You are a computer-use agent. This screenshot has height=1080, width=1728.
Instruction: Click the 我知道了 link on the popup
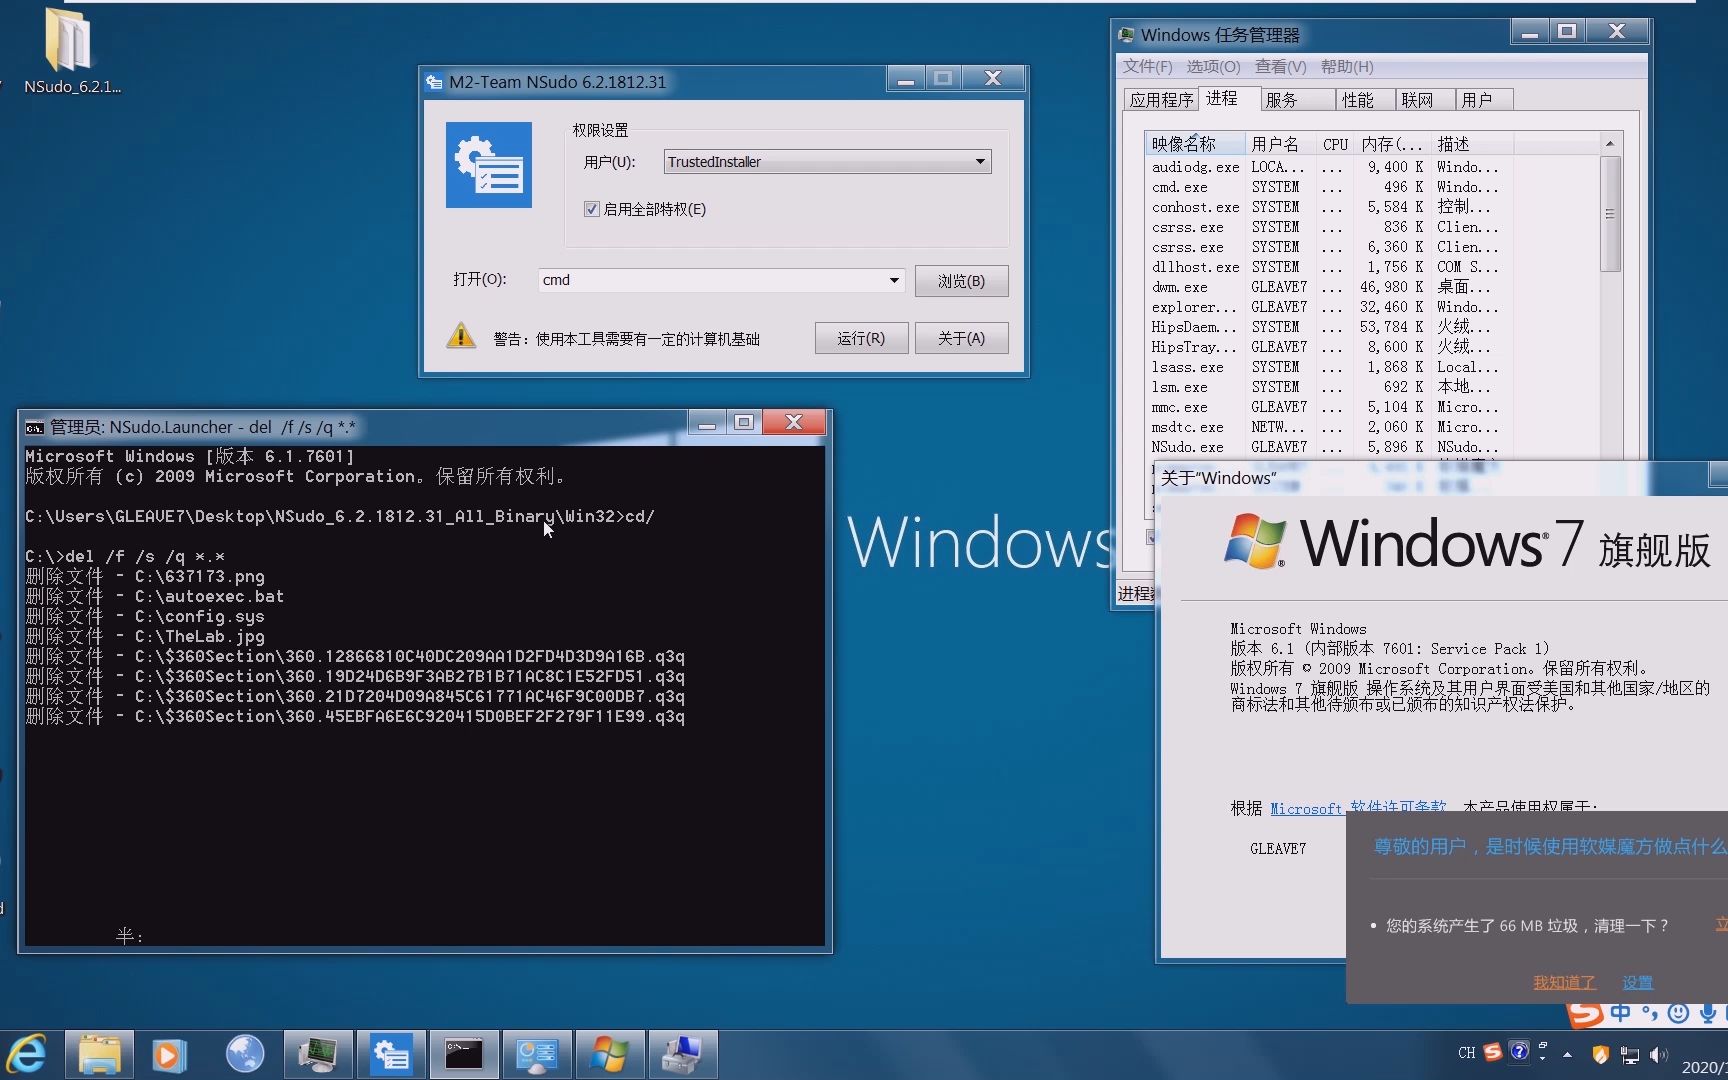[x=1563, y=982]
